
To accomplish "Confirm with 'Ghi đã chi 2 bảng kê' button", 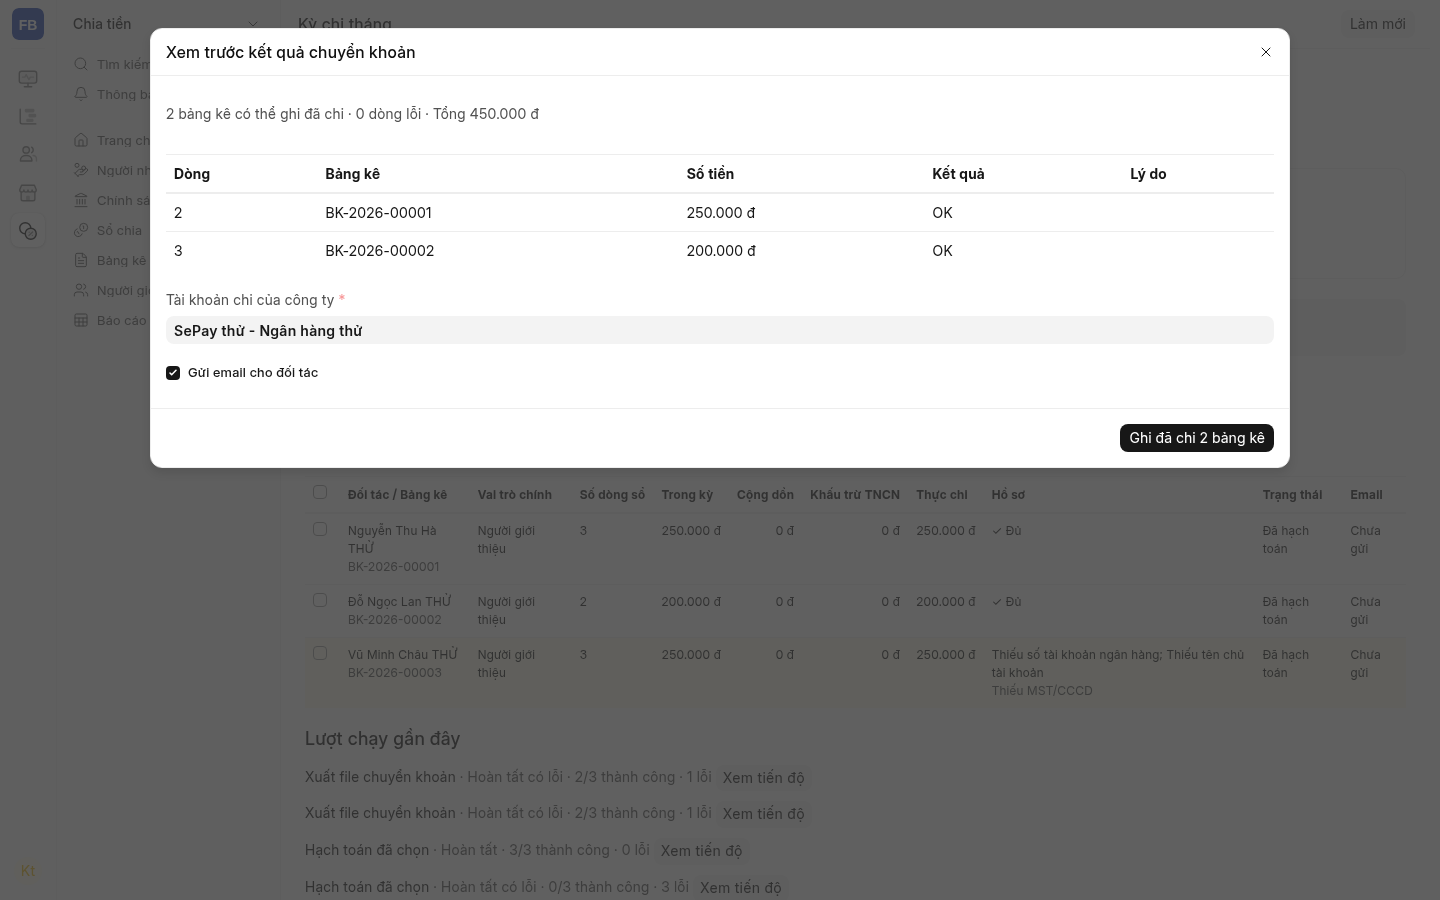I will pos(1197,438).
